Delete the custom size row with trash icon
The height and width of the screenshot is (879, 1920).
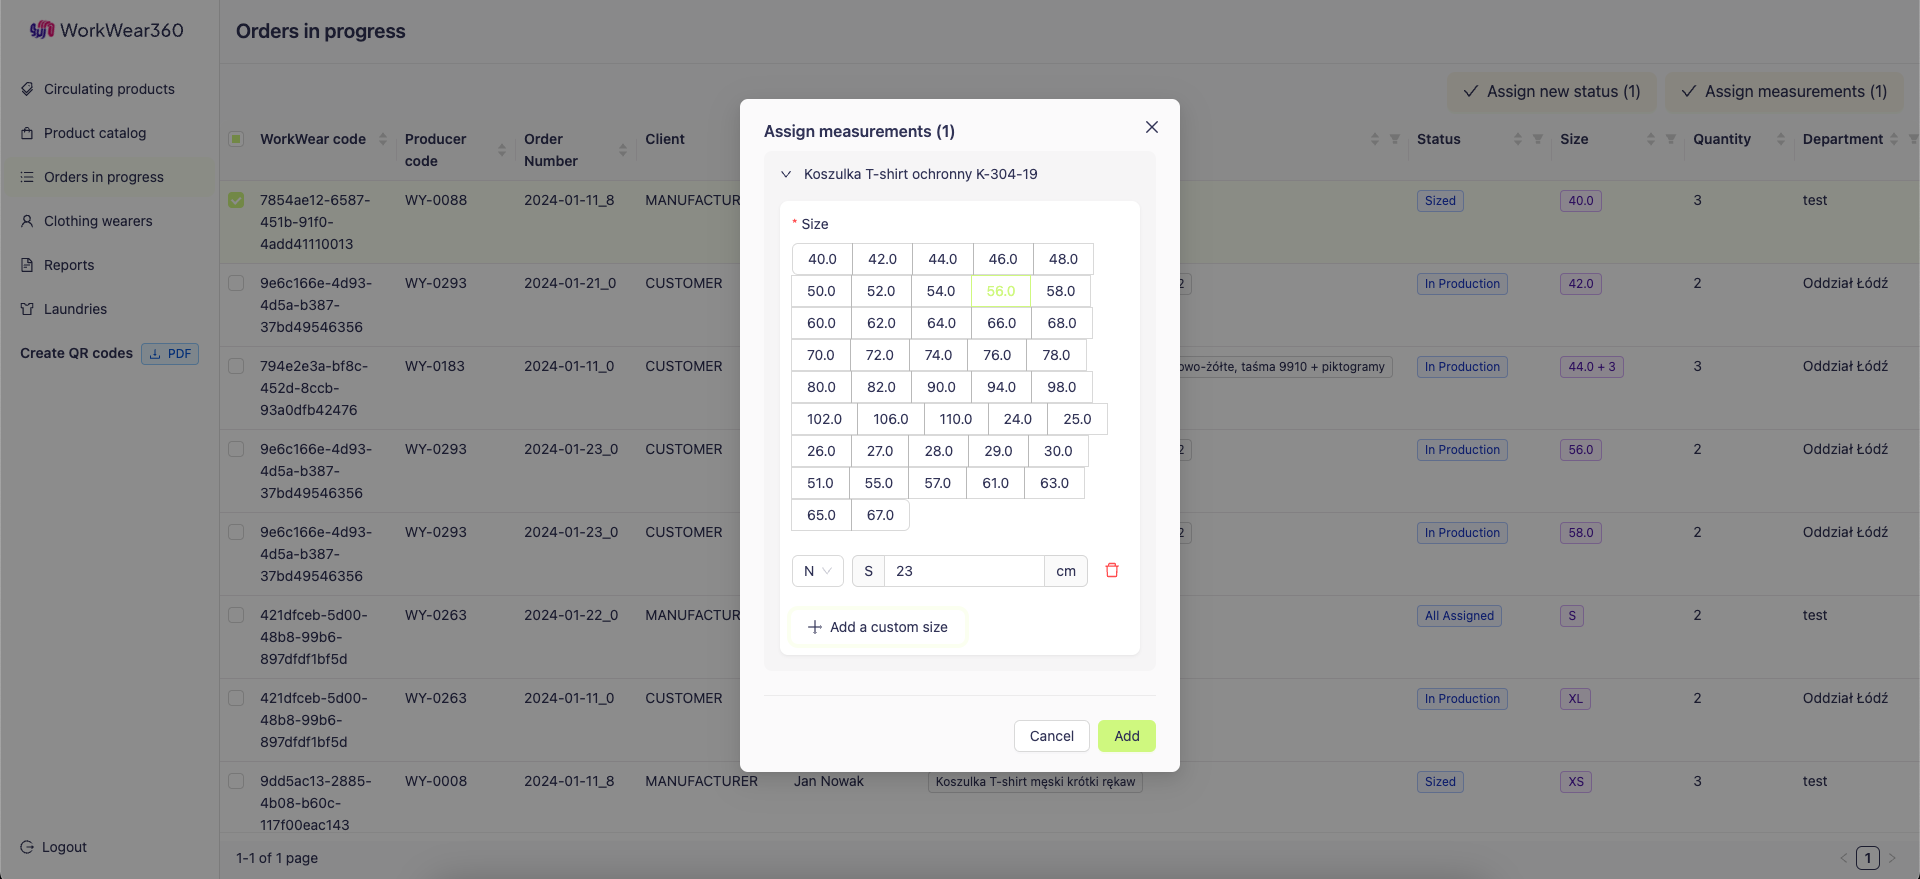click(1111, 570)
